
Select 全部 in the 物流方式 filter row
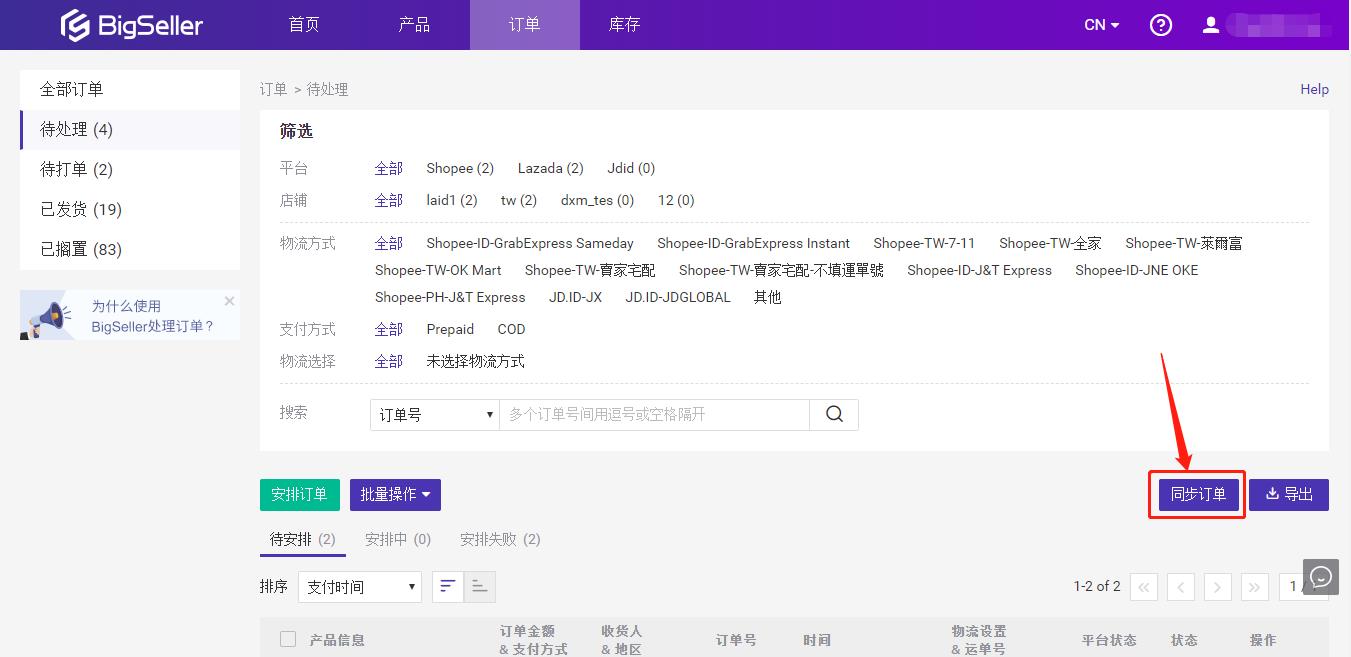point(389,244)
